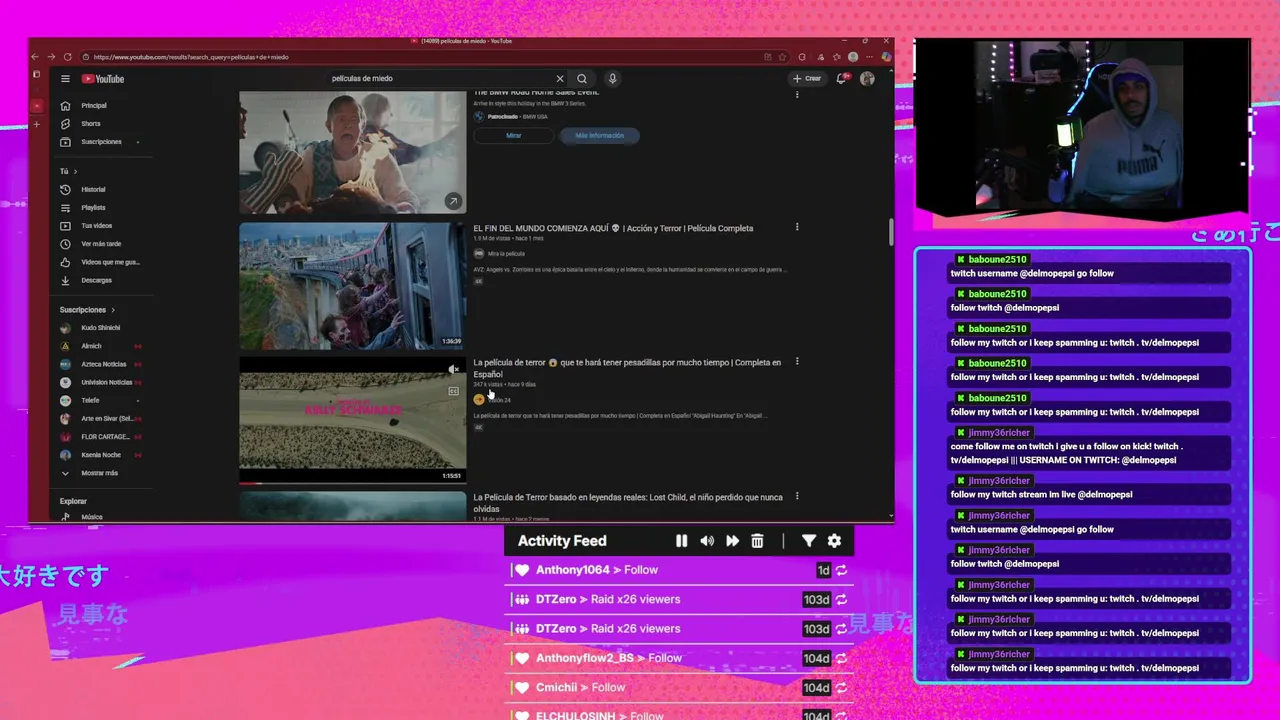This screenshot has height=720, width=1280.
Task: Replay the Cmichii Follow alert
Action: (x=842, y=688)
